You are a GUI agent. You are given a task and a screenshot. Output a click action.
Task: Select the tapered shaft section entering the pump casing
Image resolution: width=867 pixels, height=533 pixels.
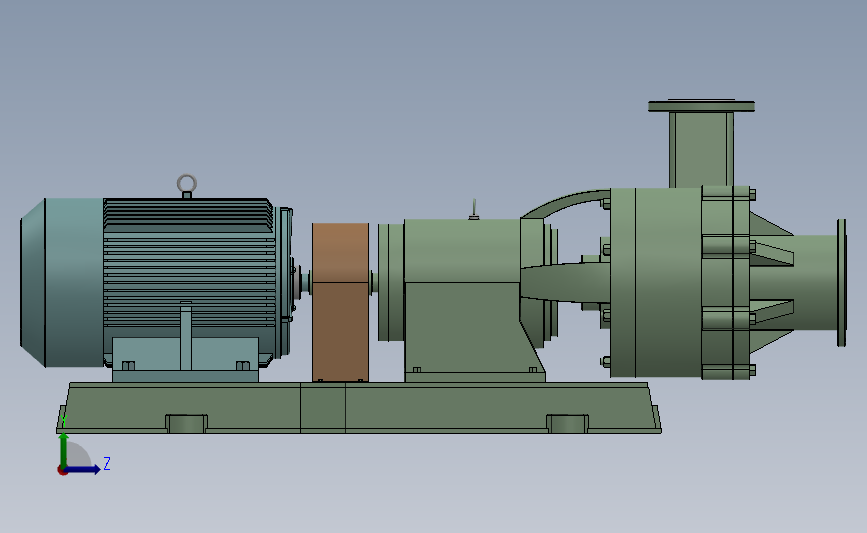coord(565,283)
